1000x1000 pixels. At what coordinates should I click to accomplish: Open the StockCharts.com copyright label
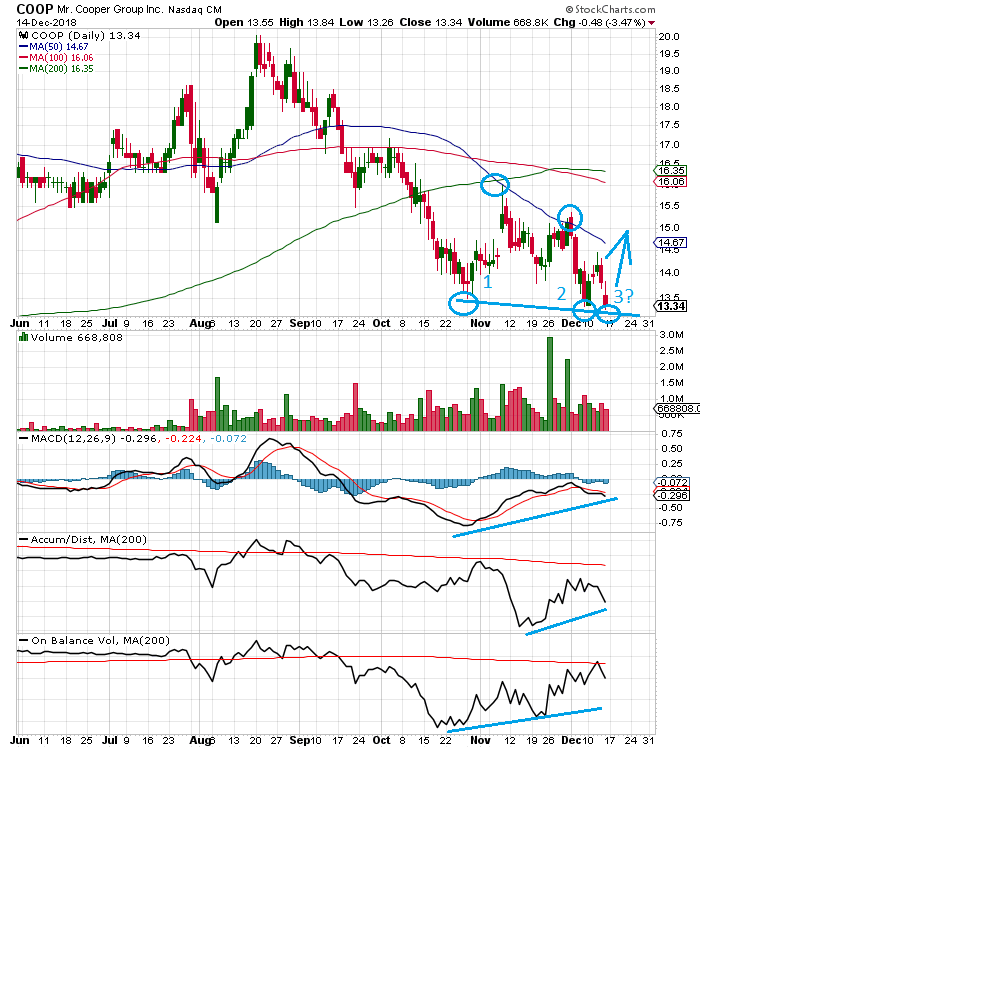click(610, 9)
